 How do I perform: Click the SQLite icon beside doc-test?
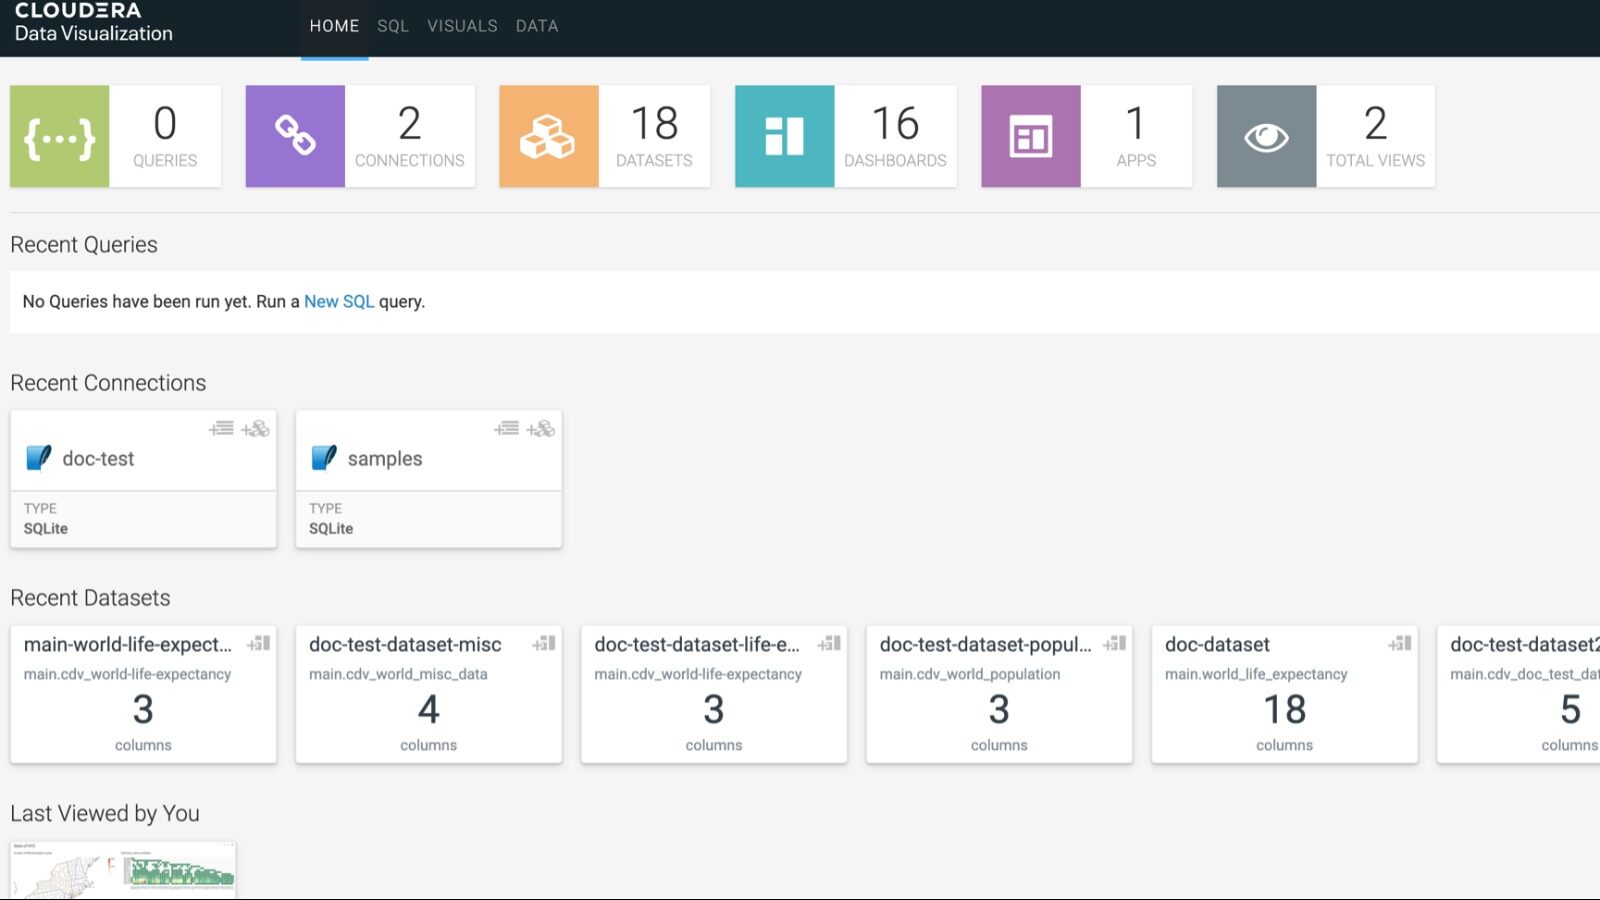39,458
